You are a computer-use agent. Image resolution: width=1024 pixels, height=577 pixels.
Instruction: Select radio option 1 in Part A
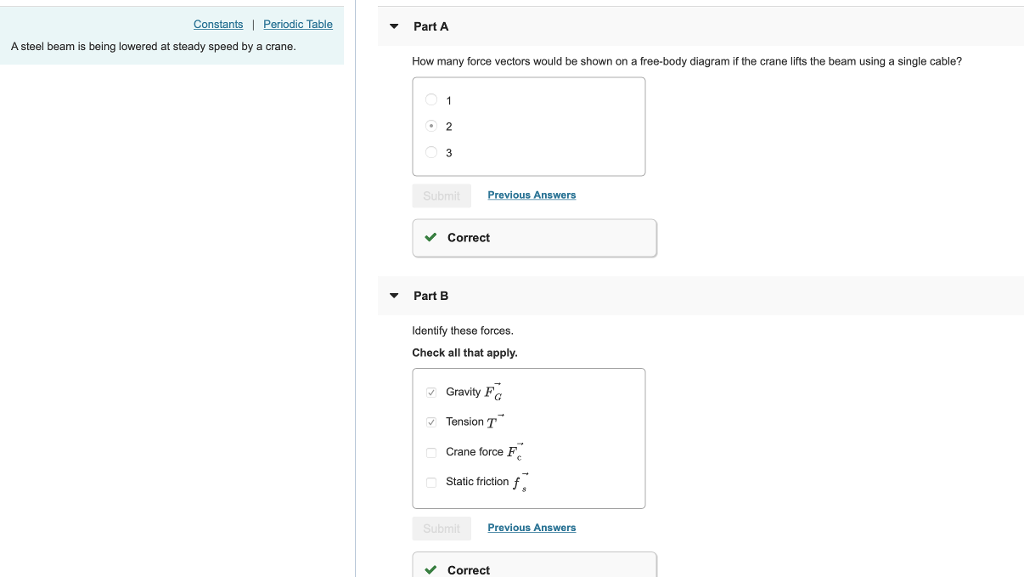(431, 100)
